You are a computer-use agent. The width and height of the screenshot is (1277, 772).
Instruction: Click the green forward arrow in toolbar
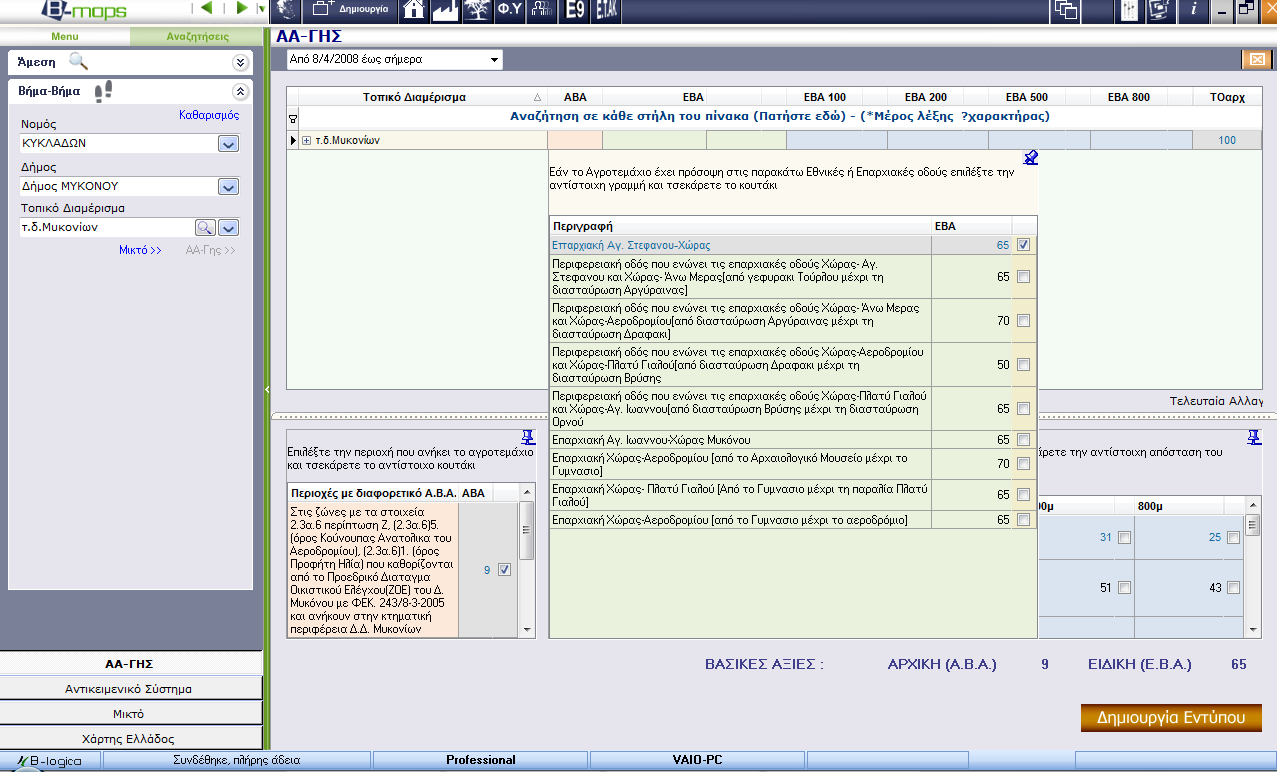pyautogui.click(x=241, y=9)
